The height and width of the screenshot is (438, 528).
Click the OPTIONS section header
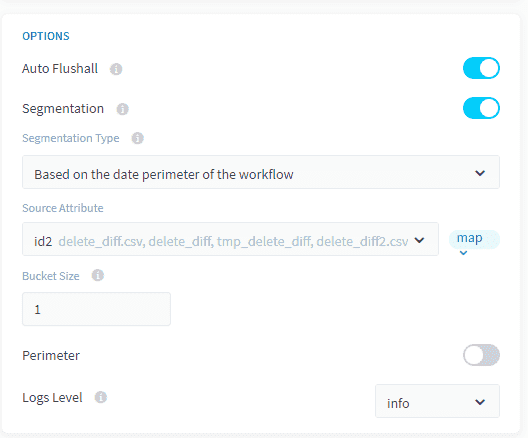pos(46,36)
